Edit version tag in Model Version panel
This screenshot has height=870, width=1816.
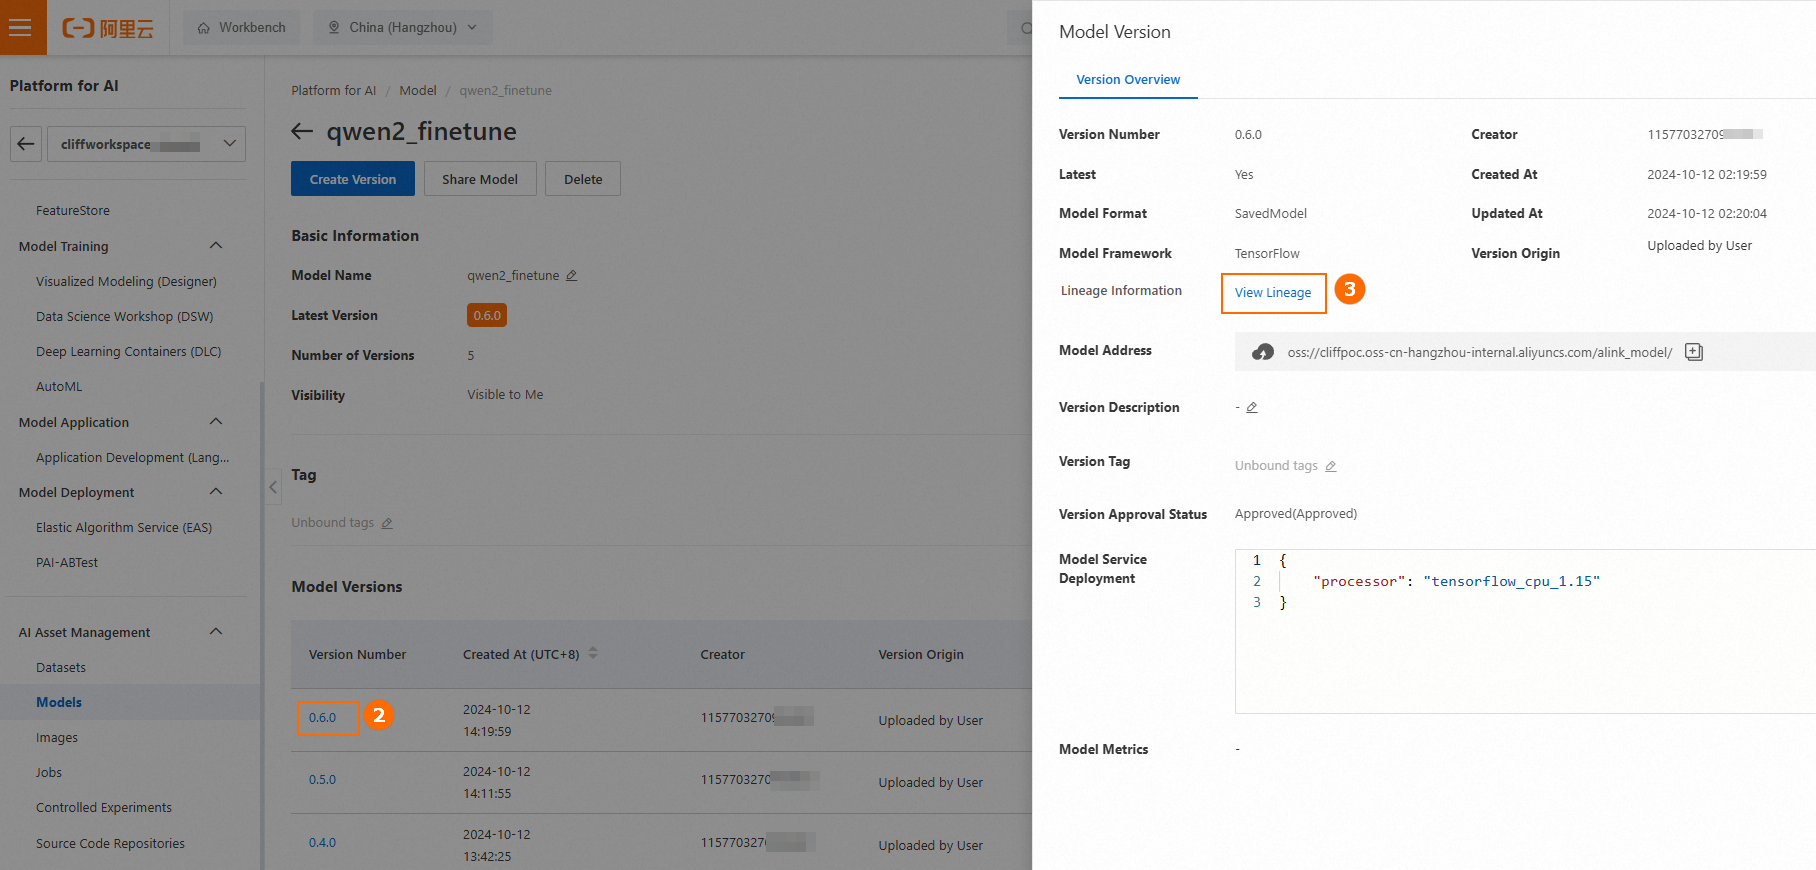click(x=1331, y=466)
